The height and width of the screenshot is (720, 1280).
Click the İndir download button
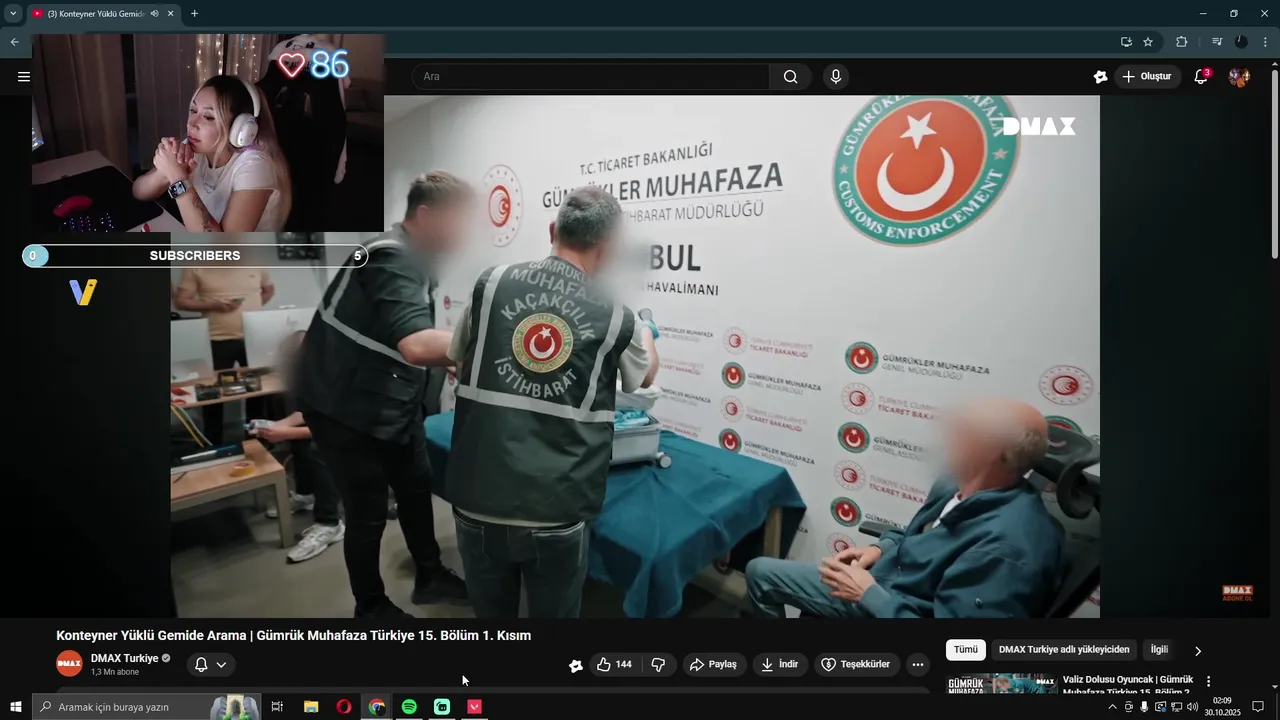click(x=779, y=664)
